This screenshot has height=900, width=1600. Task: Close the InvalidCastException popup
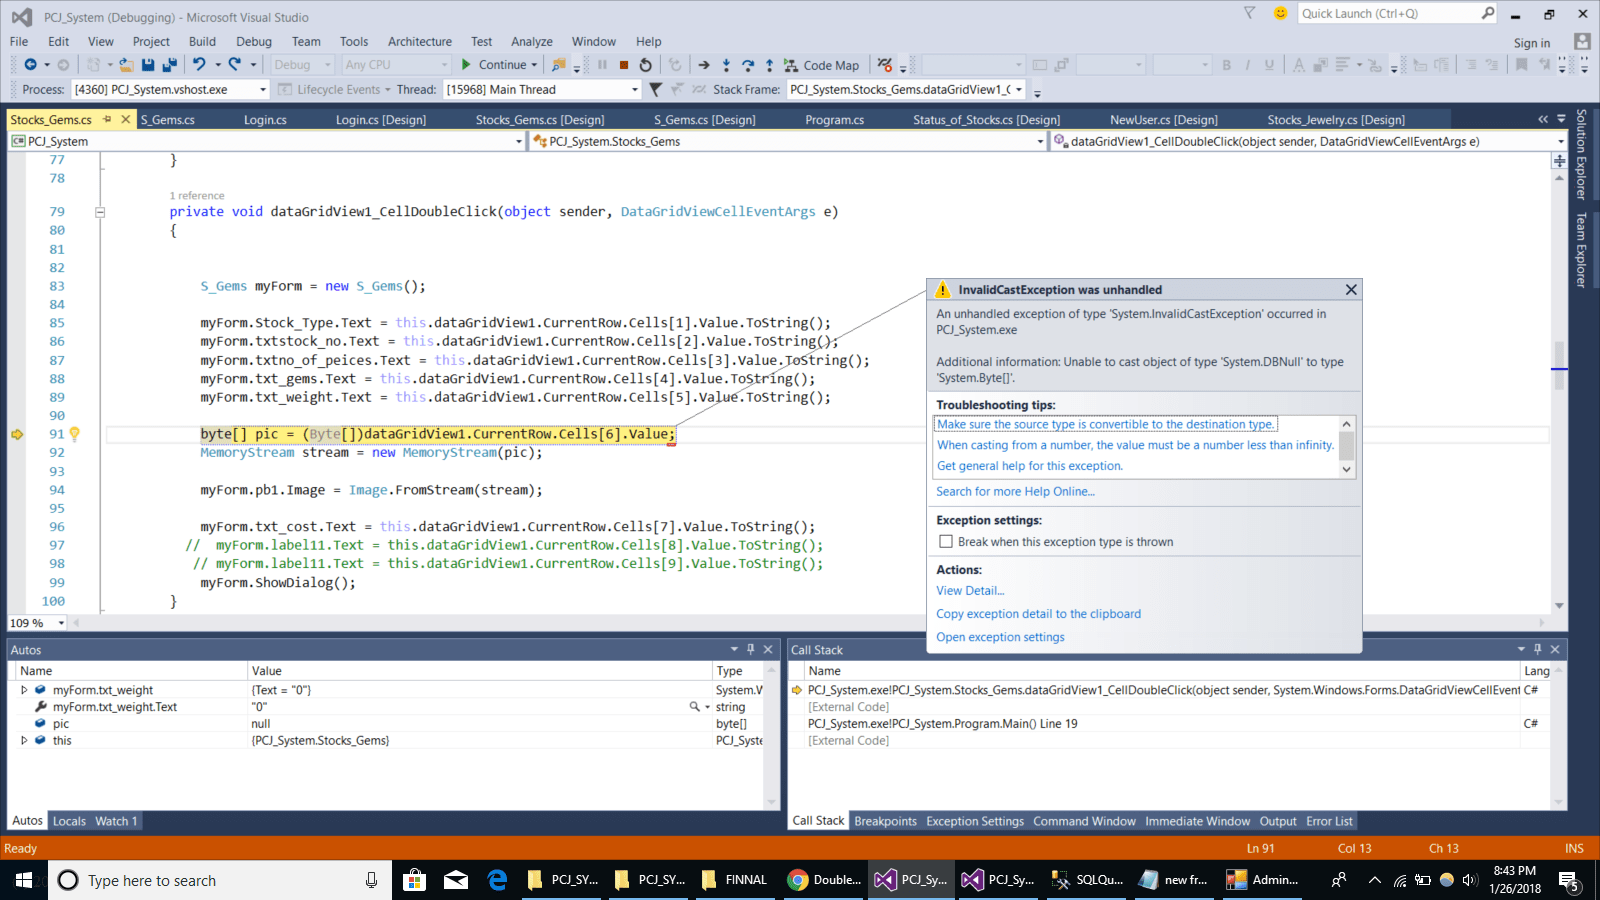coord(1351,290)
